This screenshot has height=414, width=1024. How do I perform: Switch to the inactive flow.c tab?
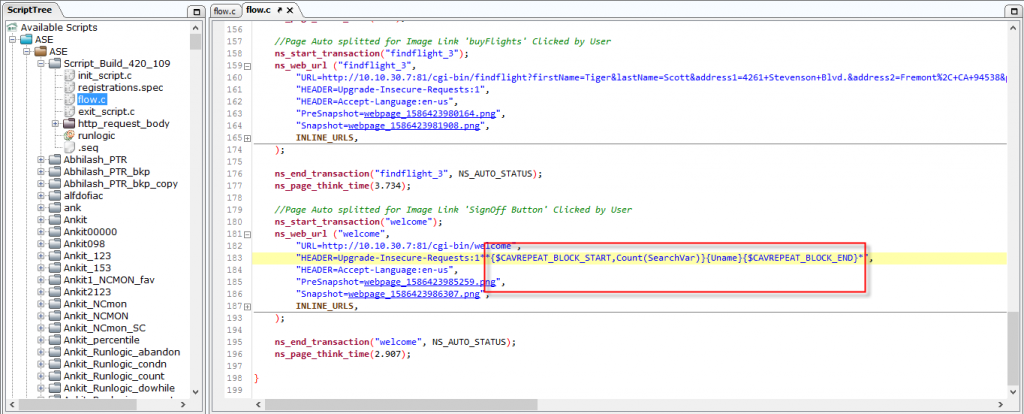coord(224,10)
